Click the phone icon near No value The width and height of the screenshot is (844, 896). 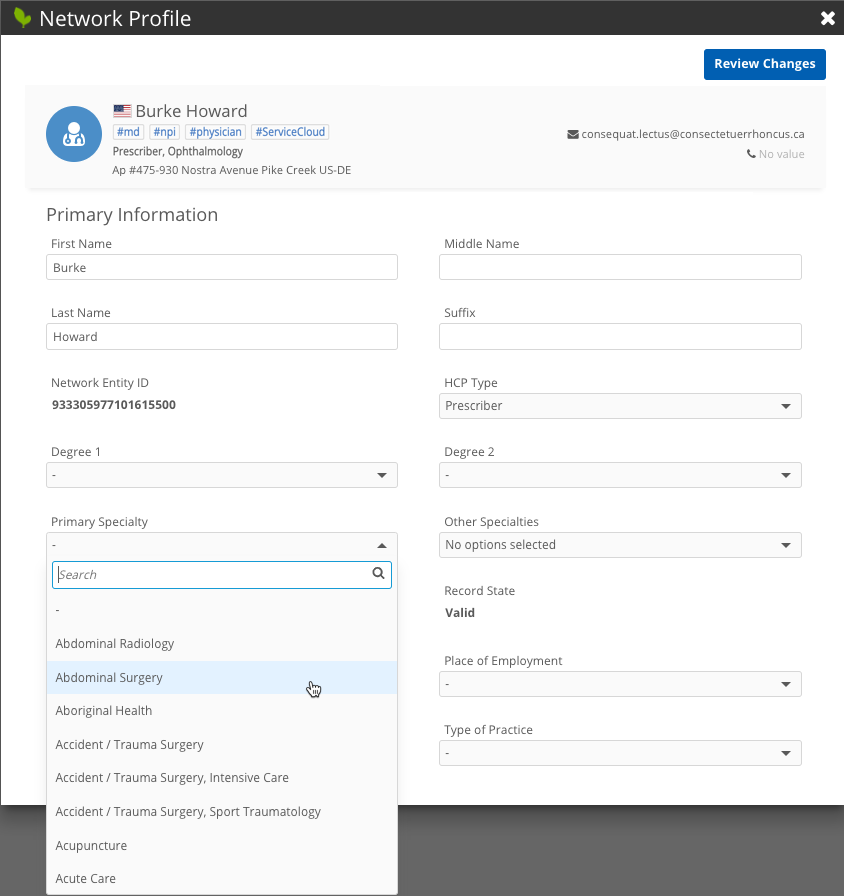click(x=751, y=154)
